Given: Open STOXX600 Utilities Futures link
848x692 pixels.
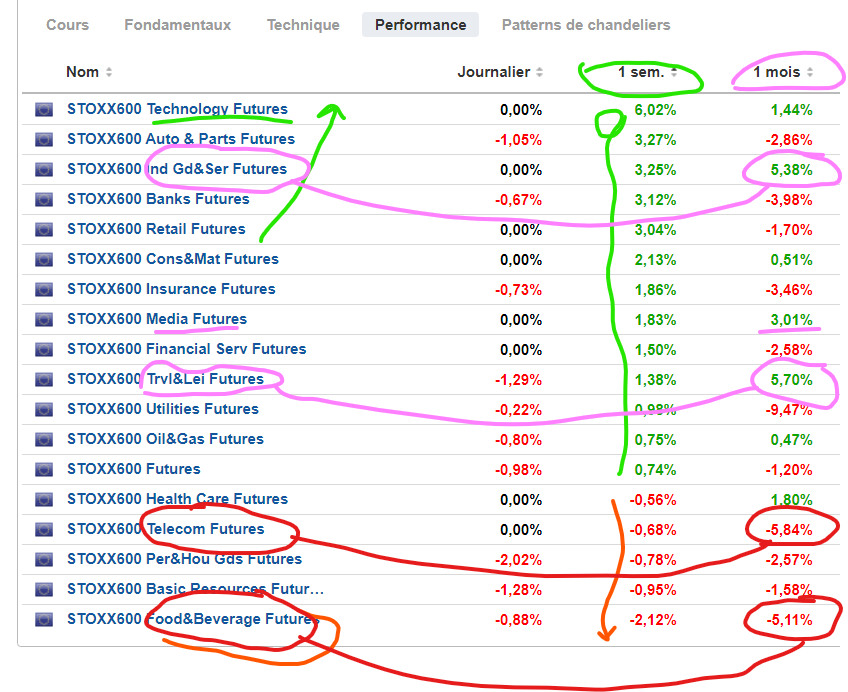Looking at the screenshot, I should tap(163, 409).
